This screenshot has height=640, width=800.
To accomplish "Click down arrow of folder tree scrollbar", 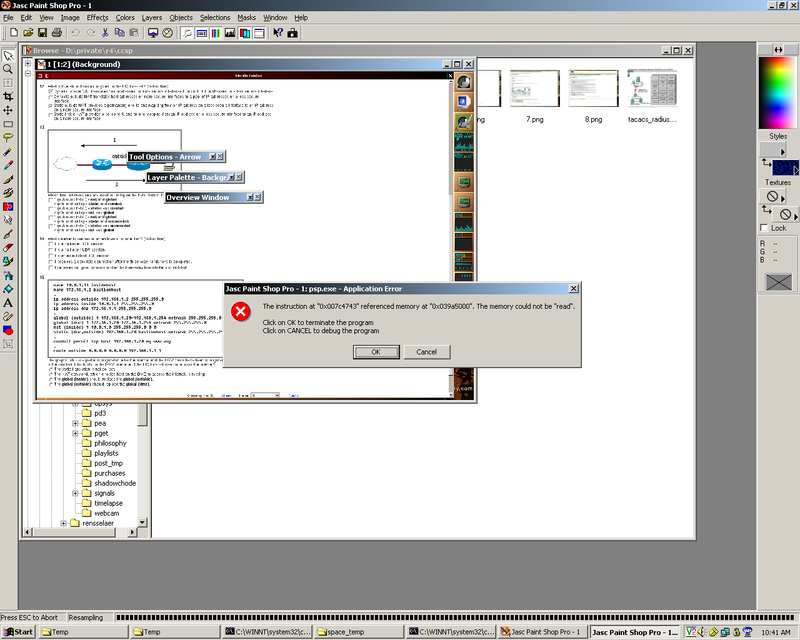I will 142,522.
